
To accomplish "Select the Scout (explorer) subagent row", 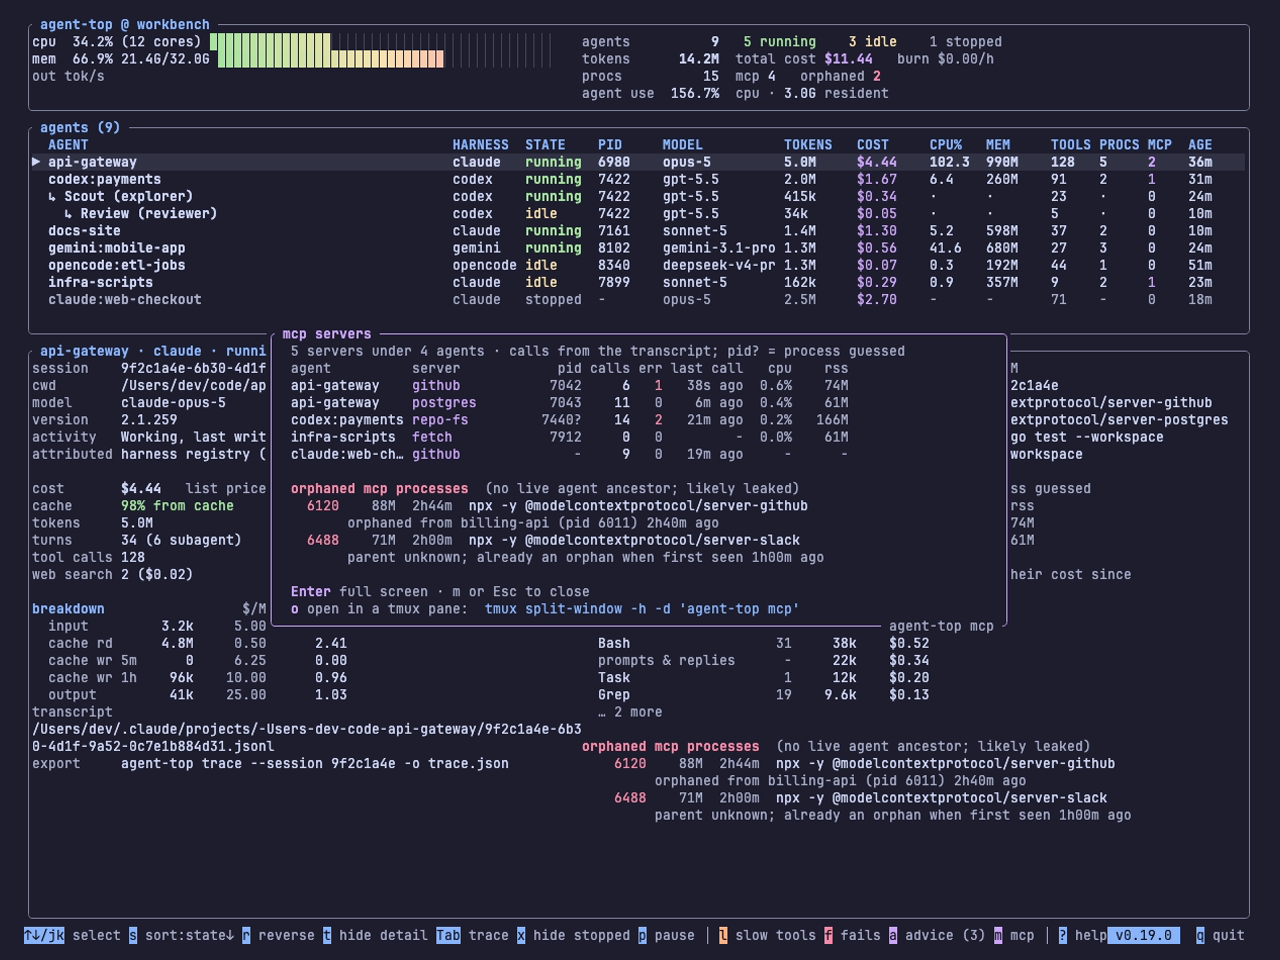I will coord(638,196).
